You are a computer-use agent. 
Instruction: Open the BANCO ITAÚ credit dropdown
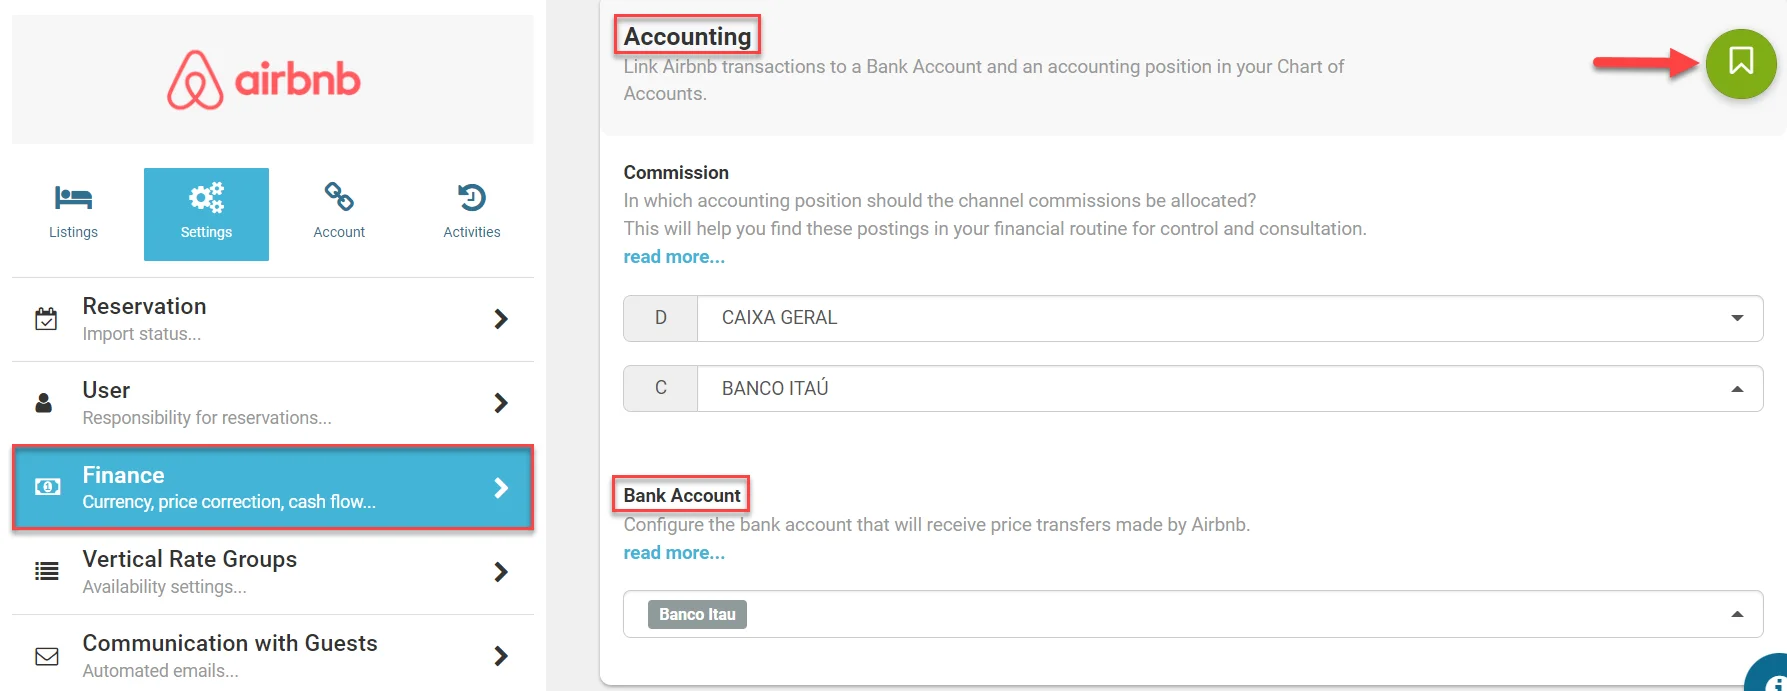1229,388
